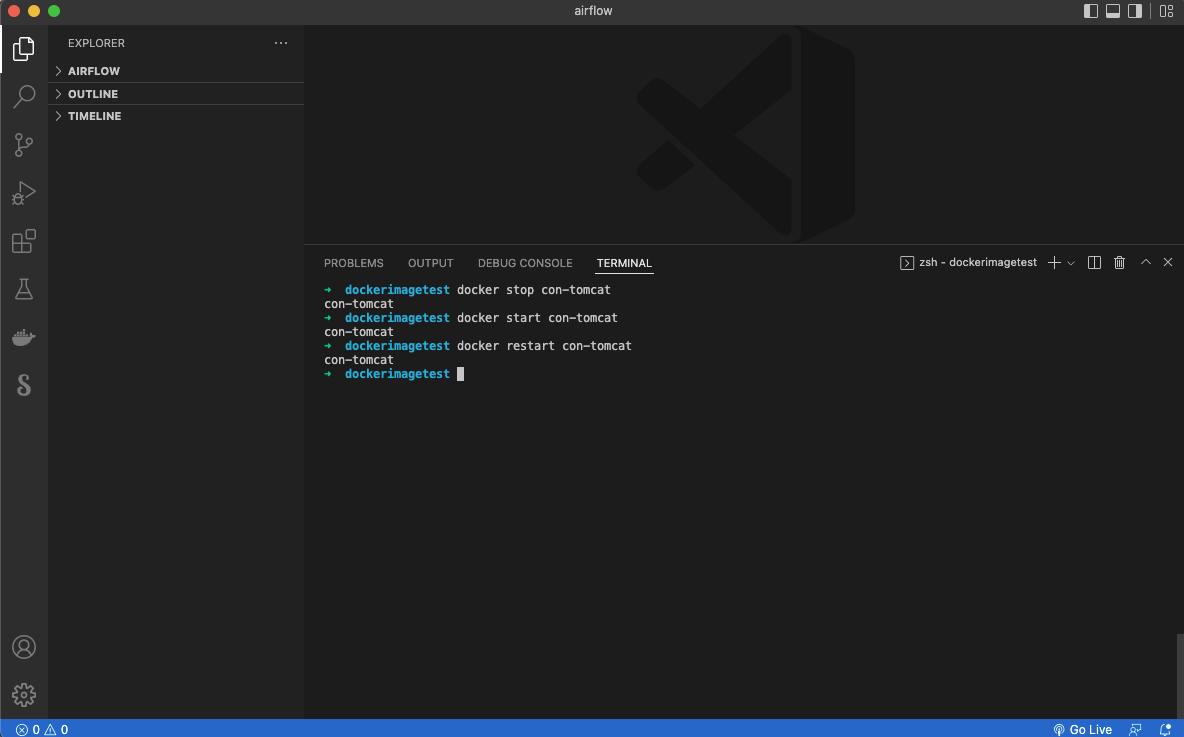Switch to the PROBLEMS tab
This screenshot has width=1184, height=737.
click(x=353, y=263)
